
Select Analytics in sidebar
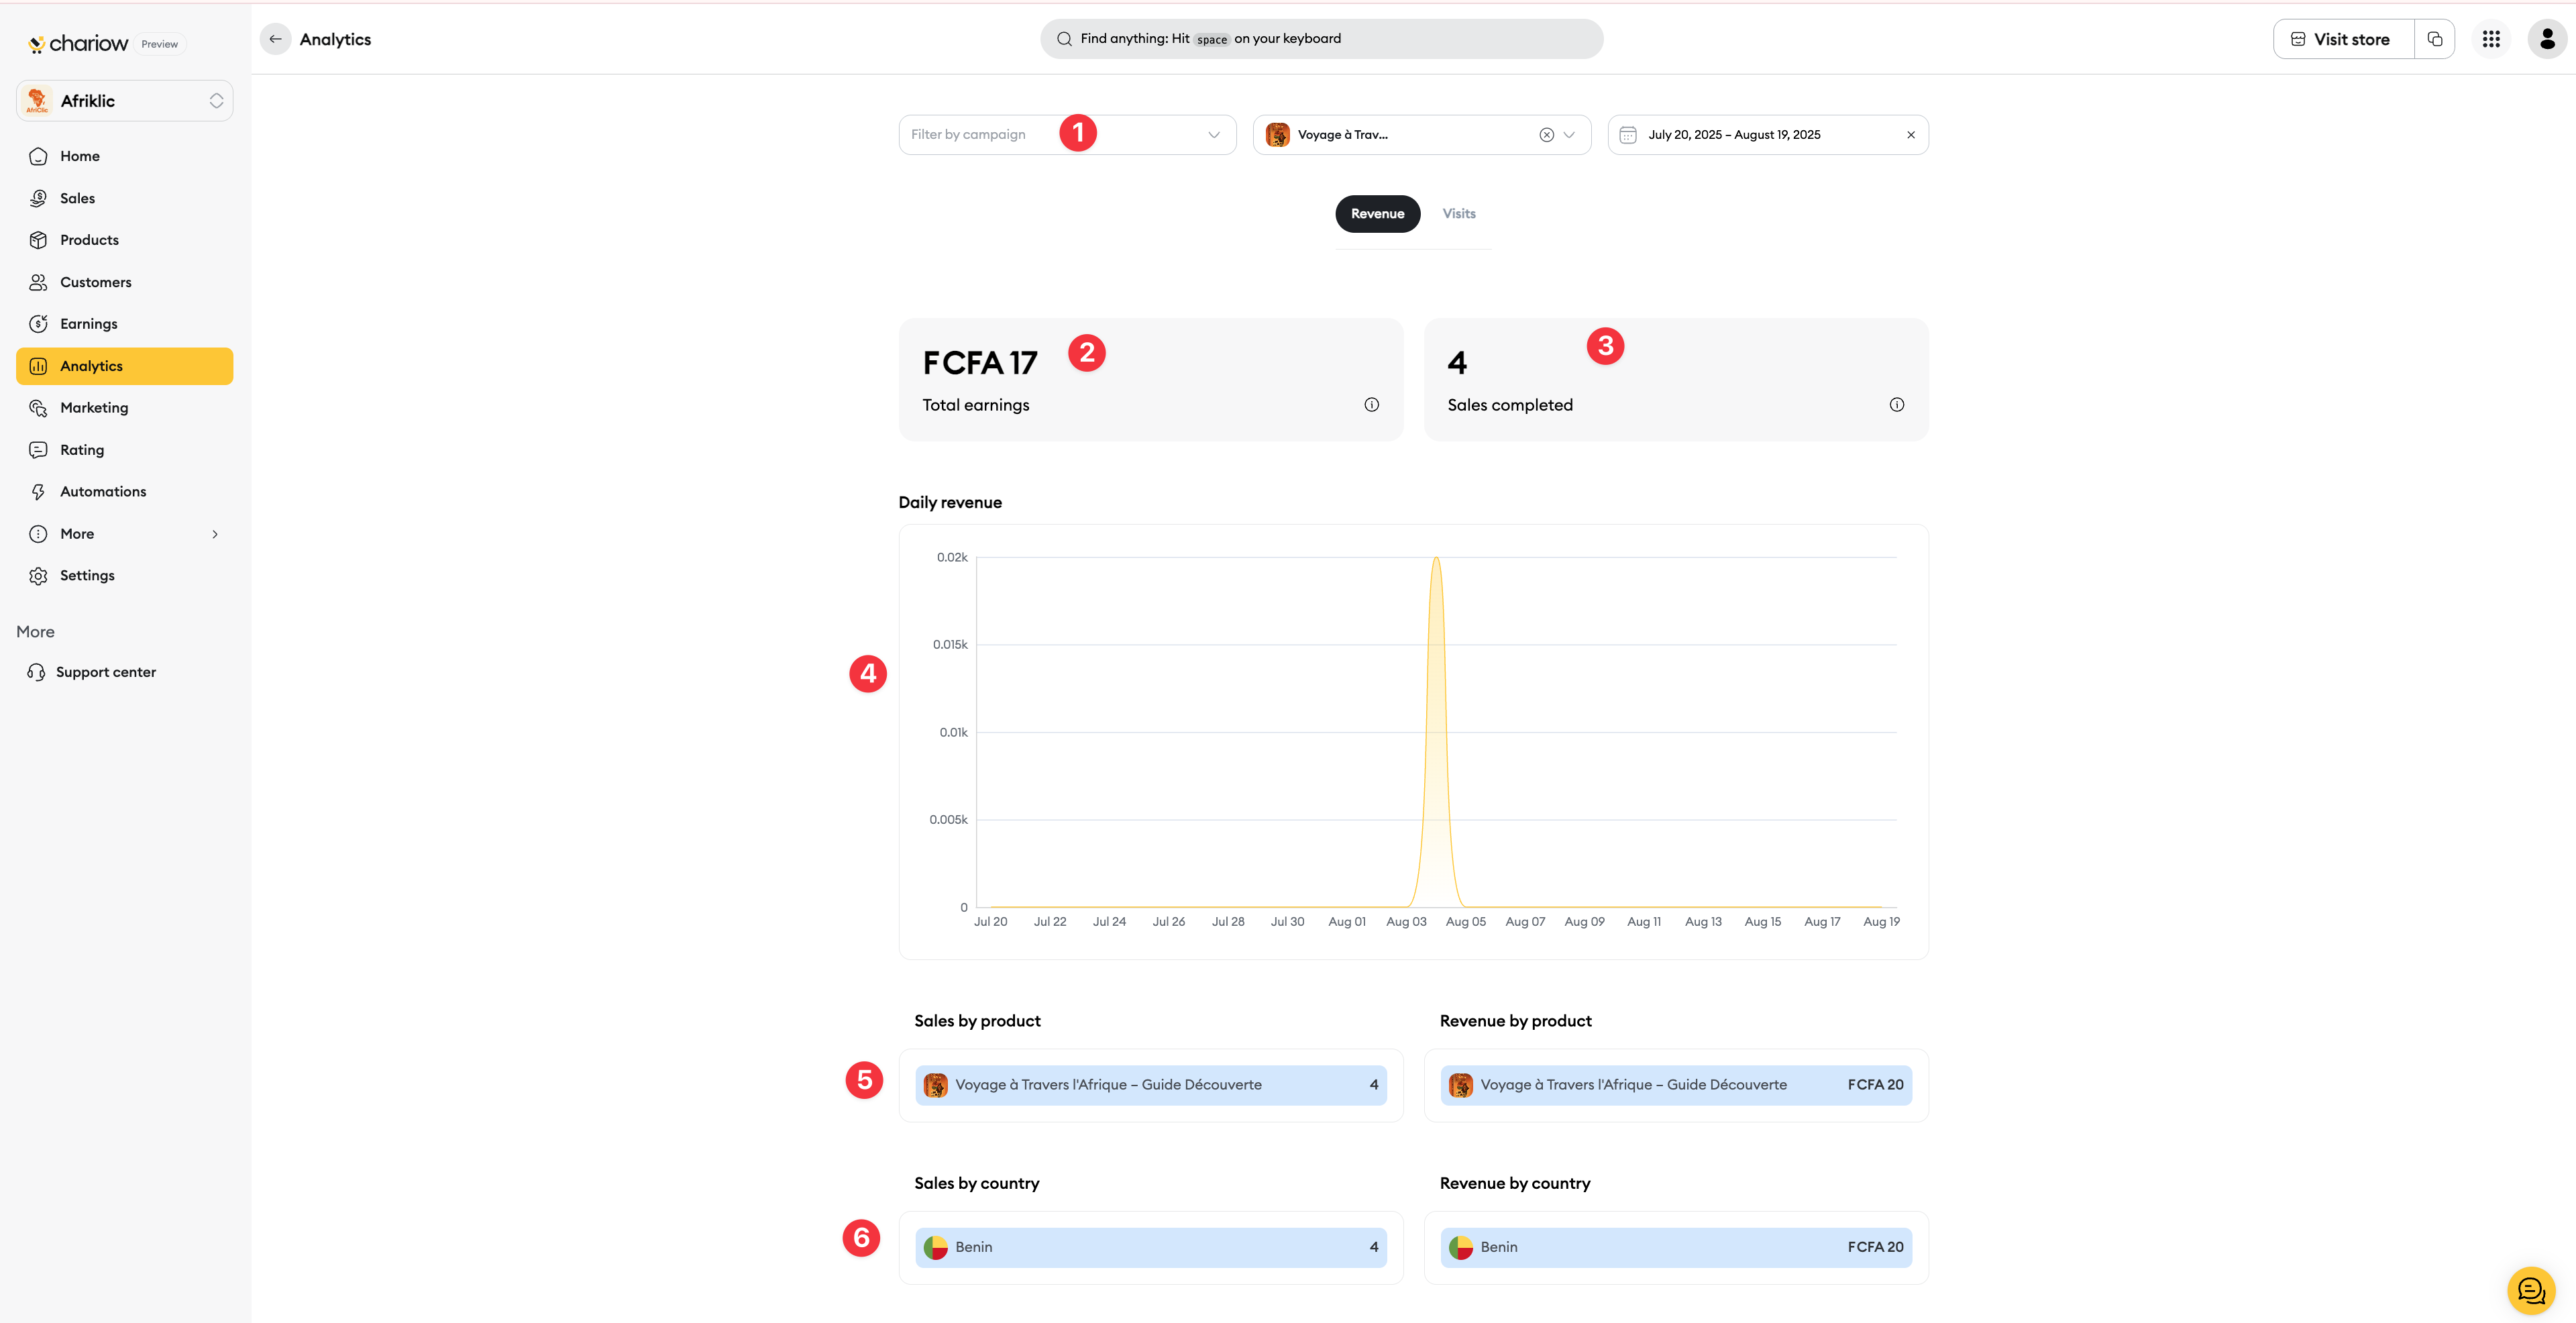pyautogui.click(x=124, y=366)
